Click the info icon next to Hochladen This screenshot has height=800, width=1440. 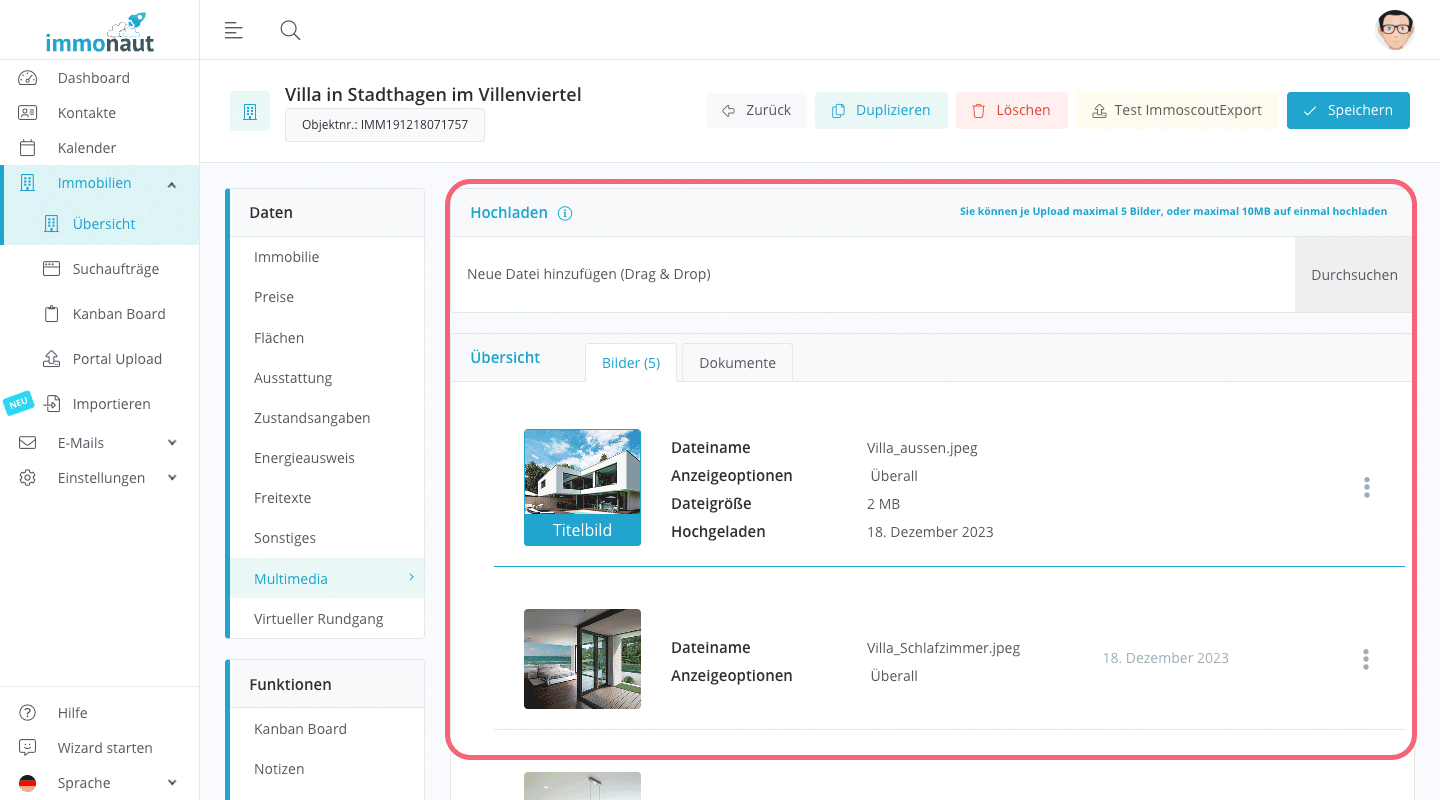click(565, 212)
